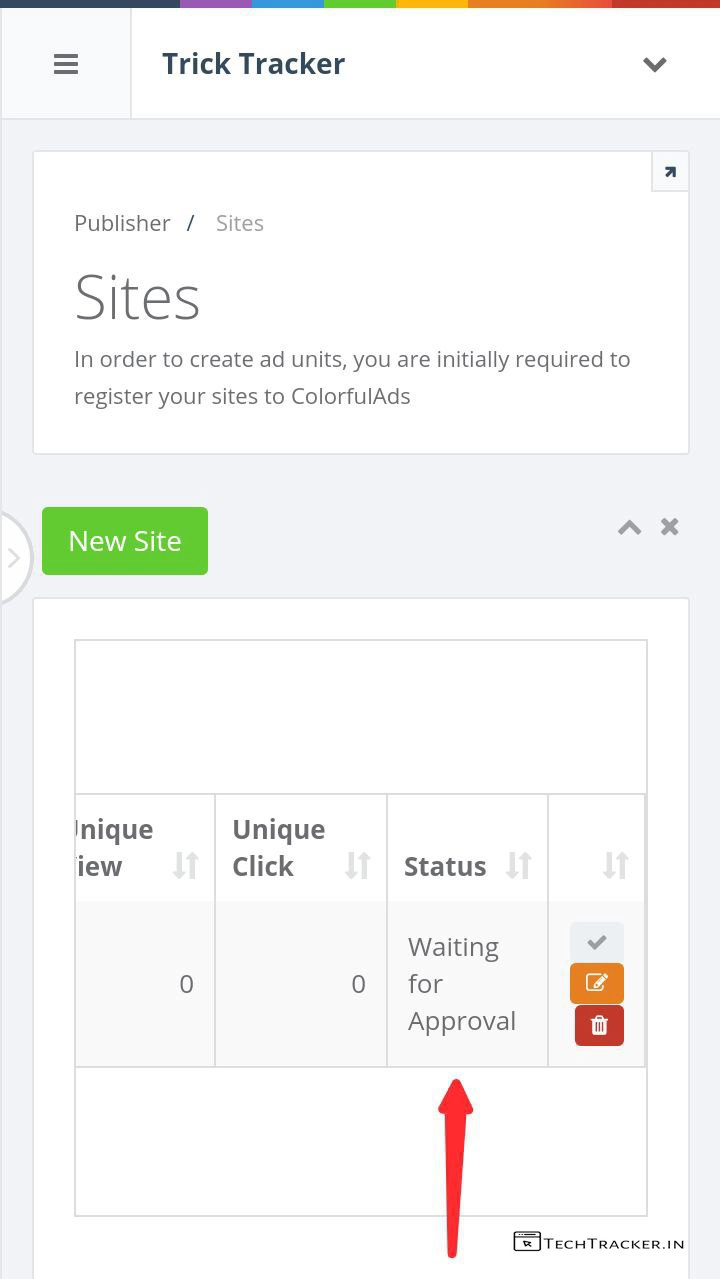
Task: Sort by the Unique View column arrows
Action: pos(186,865)
